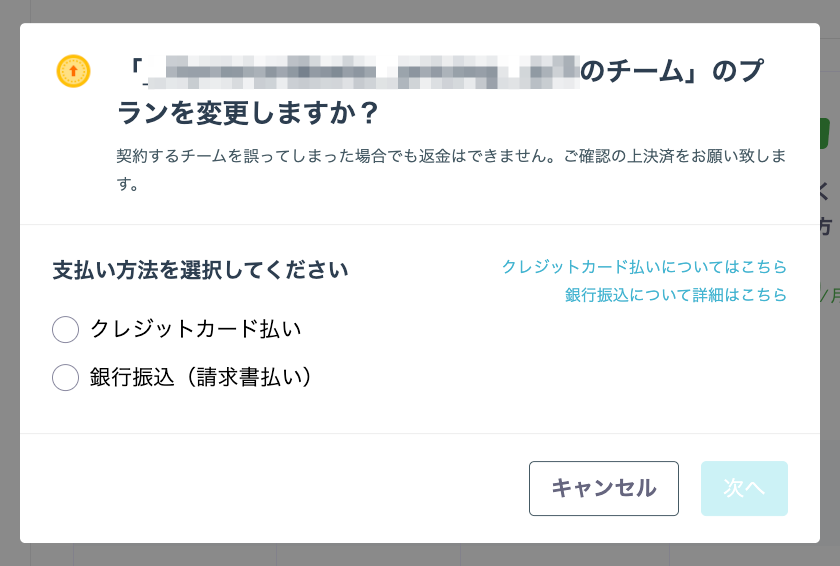This screenshot has height=566, width=840.
Task: Click the orange coin upgrade icon
Action: [x=73, y=71]
